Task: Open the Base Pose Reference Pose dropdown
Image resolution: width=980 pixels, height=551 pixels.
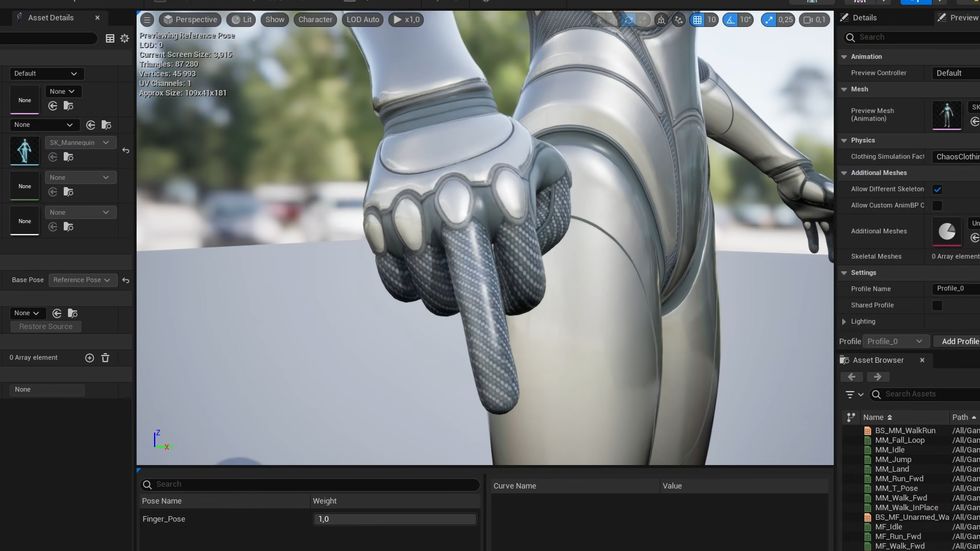Action: pyautogui.click(x=81, y=280)
